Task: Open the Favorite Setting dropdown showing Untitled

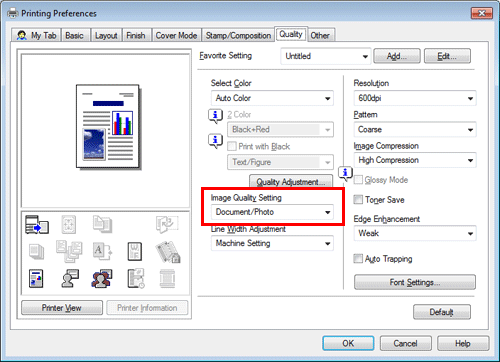Action: tap(326, 56)
